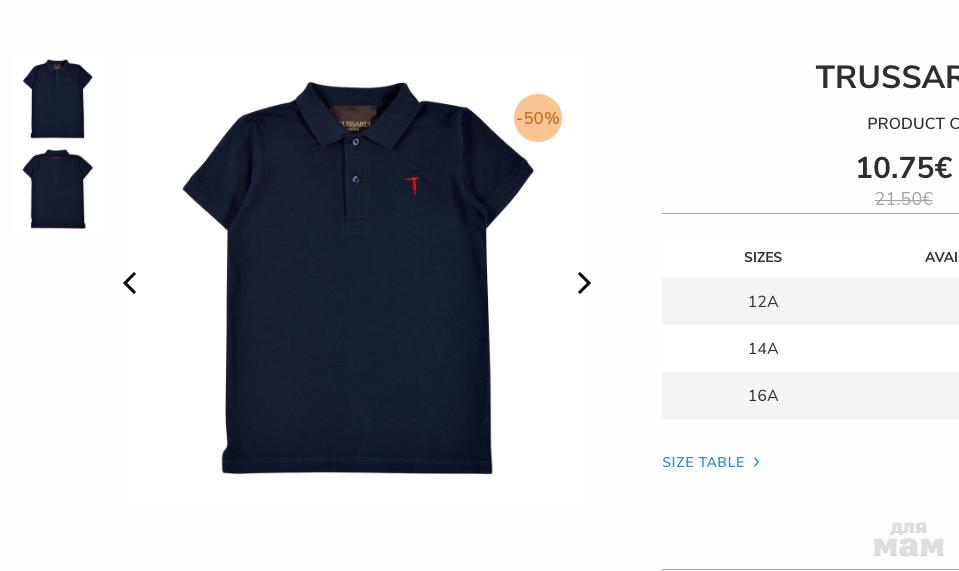Click the -50% discount badge

538,118
